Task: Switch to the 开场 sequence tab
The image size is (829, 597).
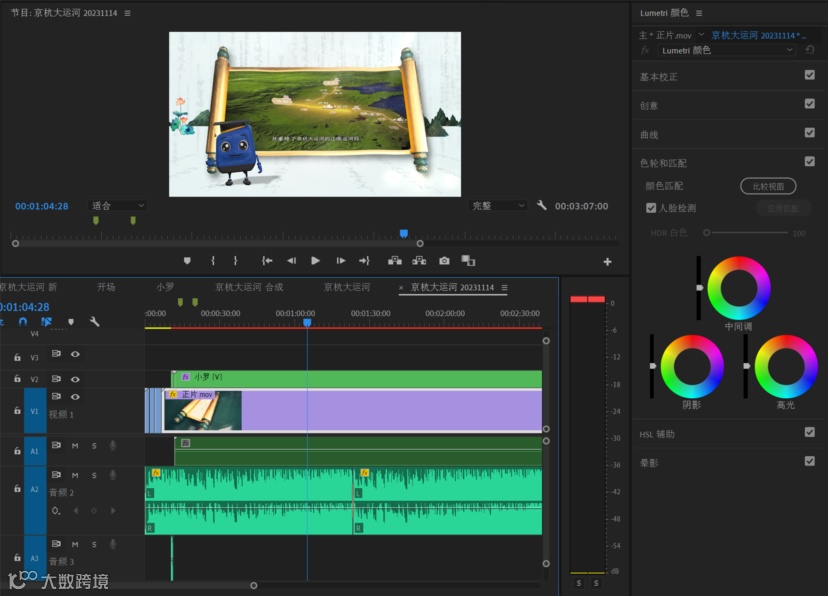Action: pos(106,287)
